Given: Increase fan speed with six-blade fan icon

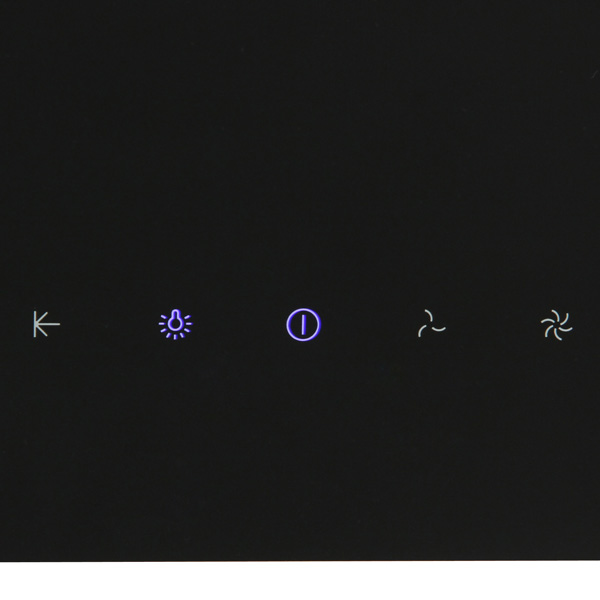Looking at the screenshot, I should point(557,325).
